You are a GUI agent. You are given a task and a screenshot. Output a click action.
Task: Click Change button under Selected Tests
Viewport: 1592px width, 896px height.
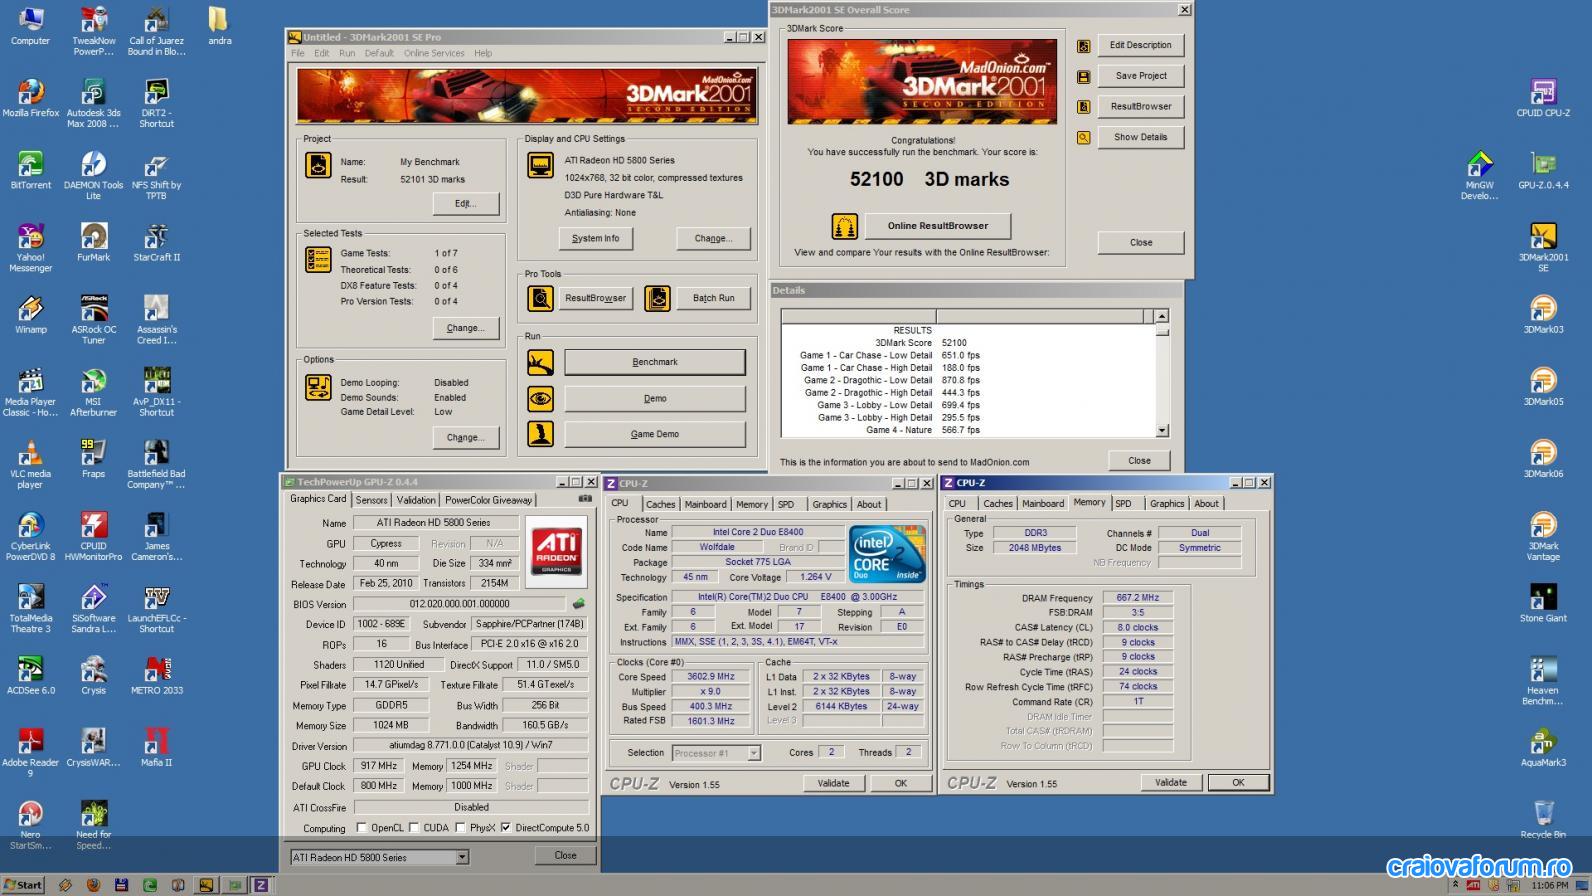pos(466,328)
